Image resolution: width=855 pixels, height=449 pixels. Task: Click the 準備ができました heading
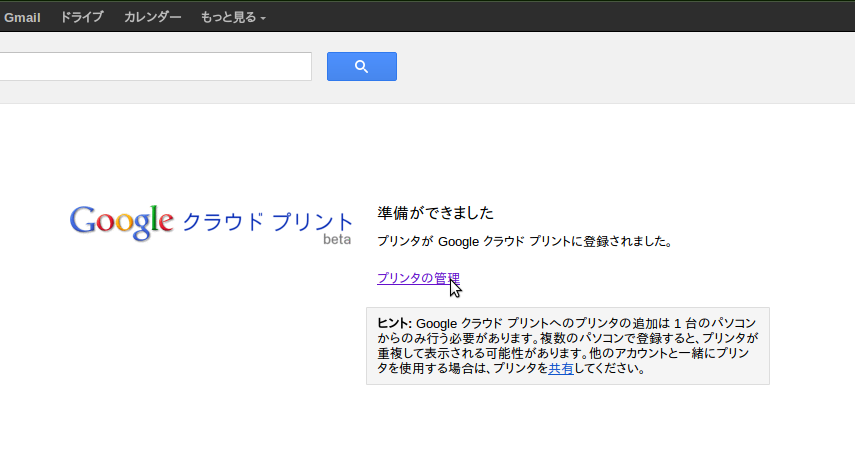435,213
